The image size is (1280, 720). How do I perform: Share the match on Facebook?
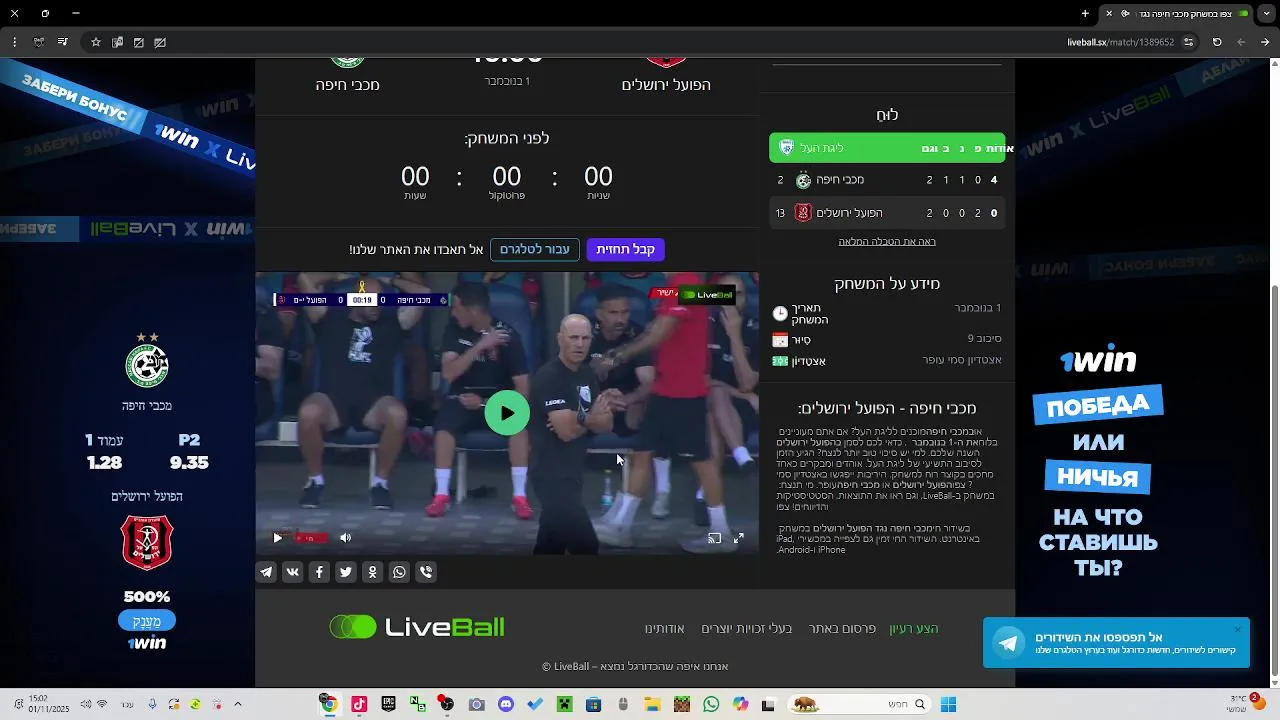pyautogui.click(x=319, y=572)
